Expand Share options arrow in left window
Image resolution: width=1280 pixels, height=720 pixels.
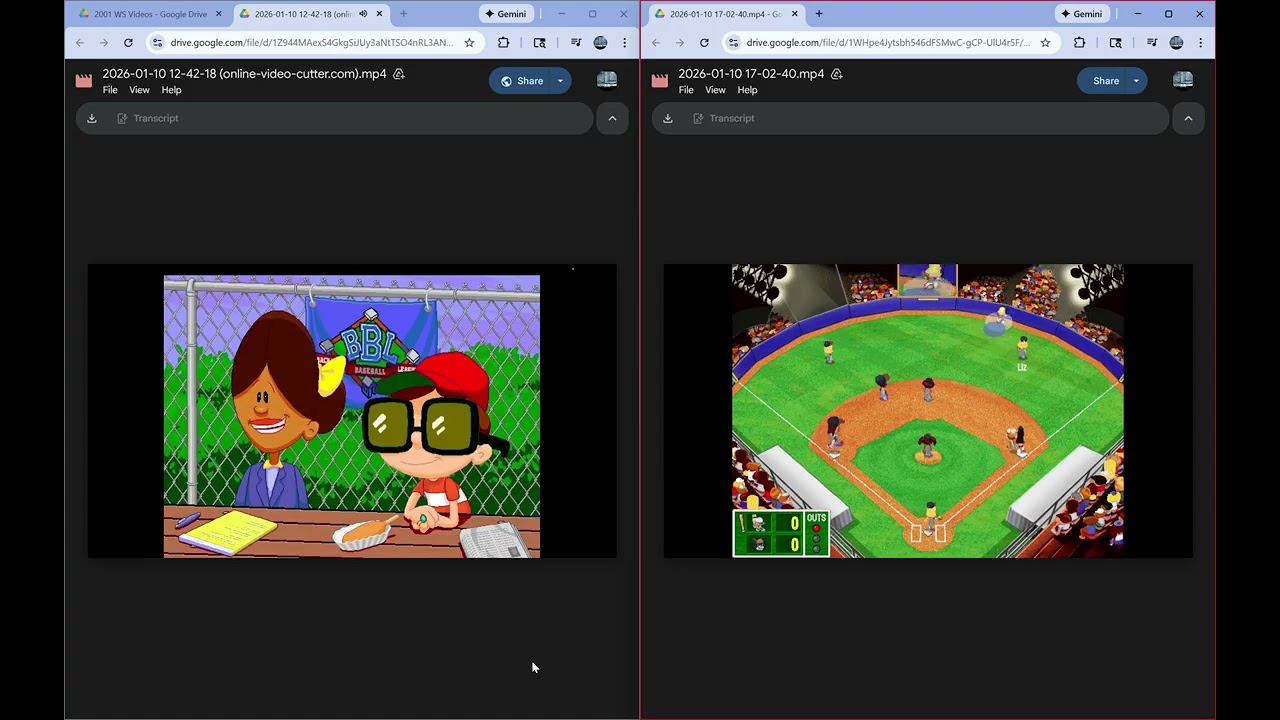[560, 81]
